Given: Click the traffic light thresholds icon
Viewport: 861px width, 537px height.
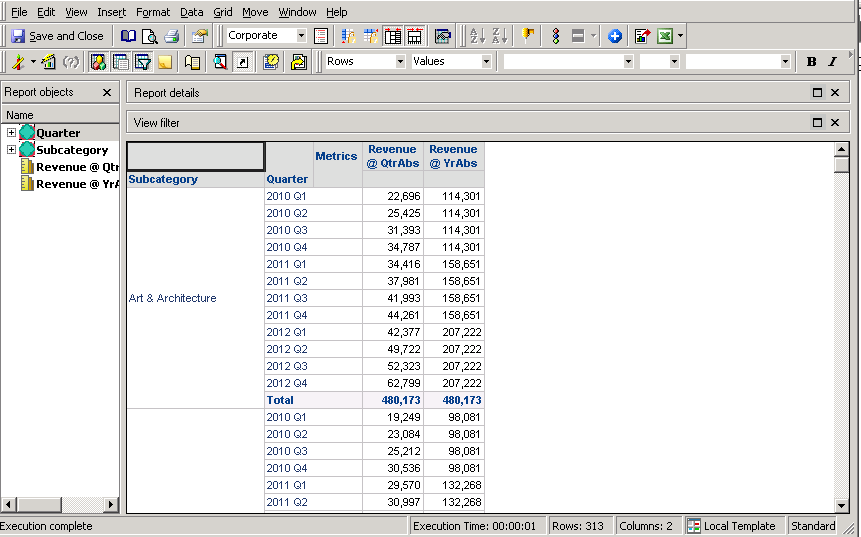Looking at the screenshot, I should click(x=555, y=36).
